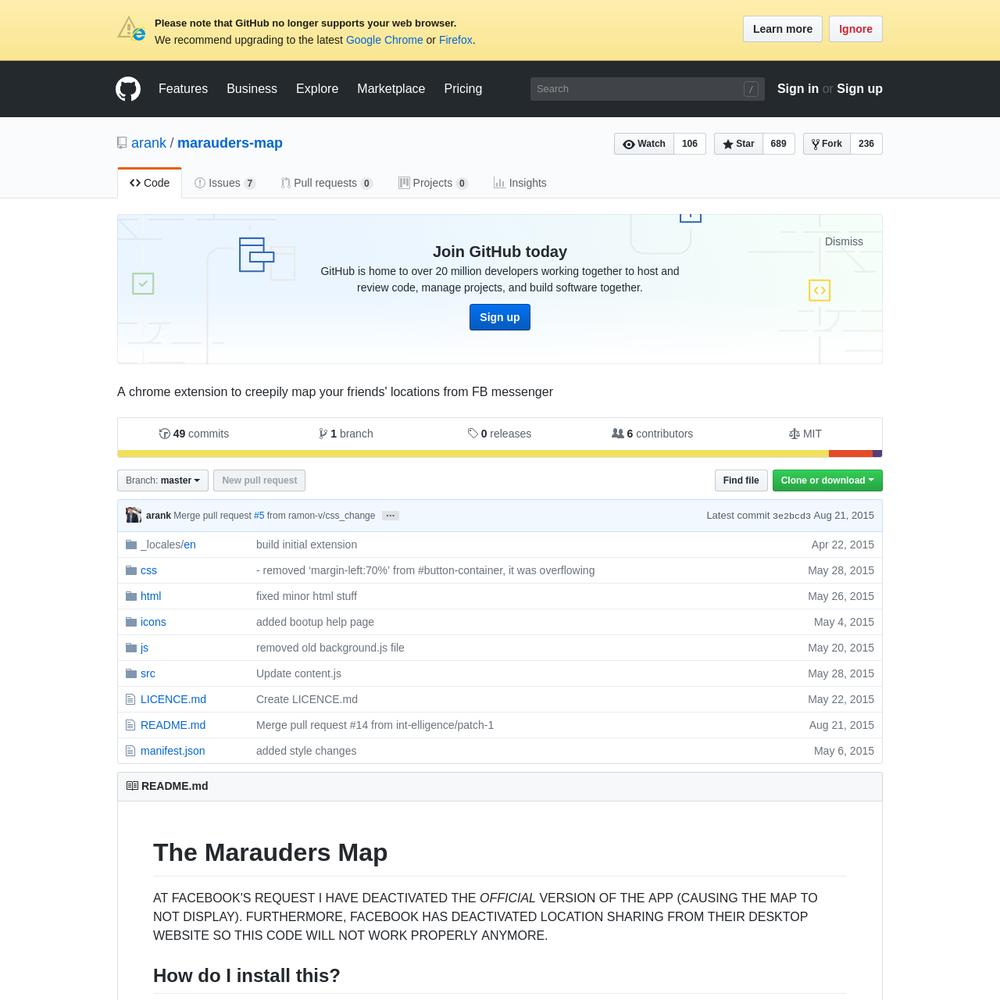Open Marketplace in the top navigation

click(x=391, y=89)
